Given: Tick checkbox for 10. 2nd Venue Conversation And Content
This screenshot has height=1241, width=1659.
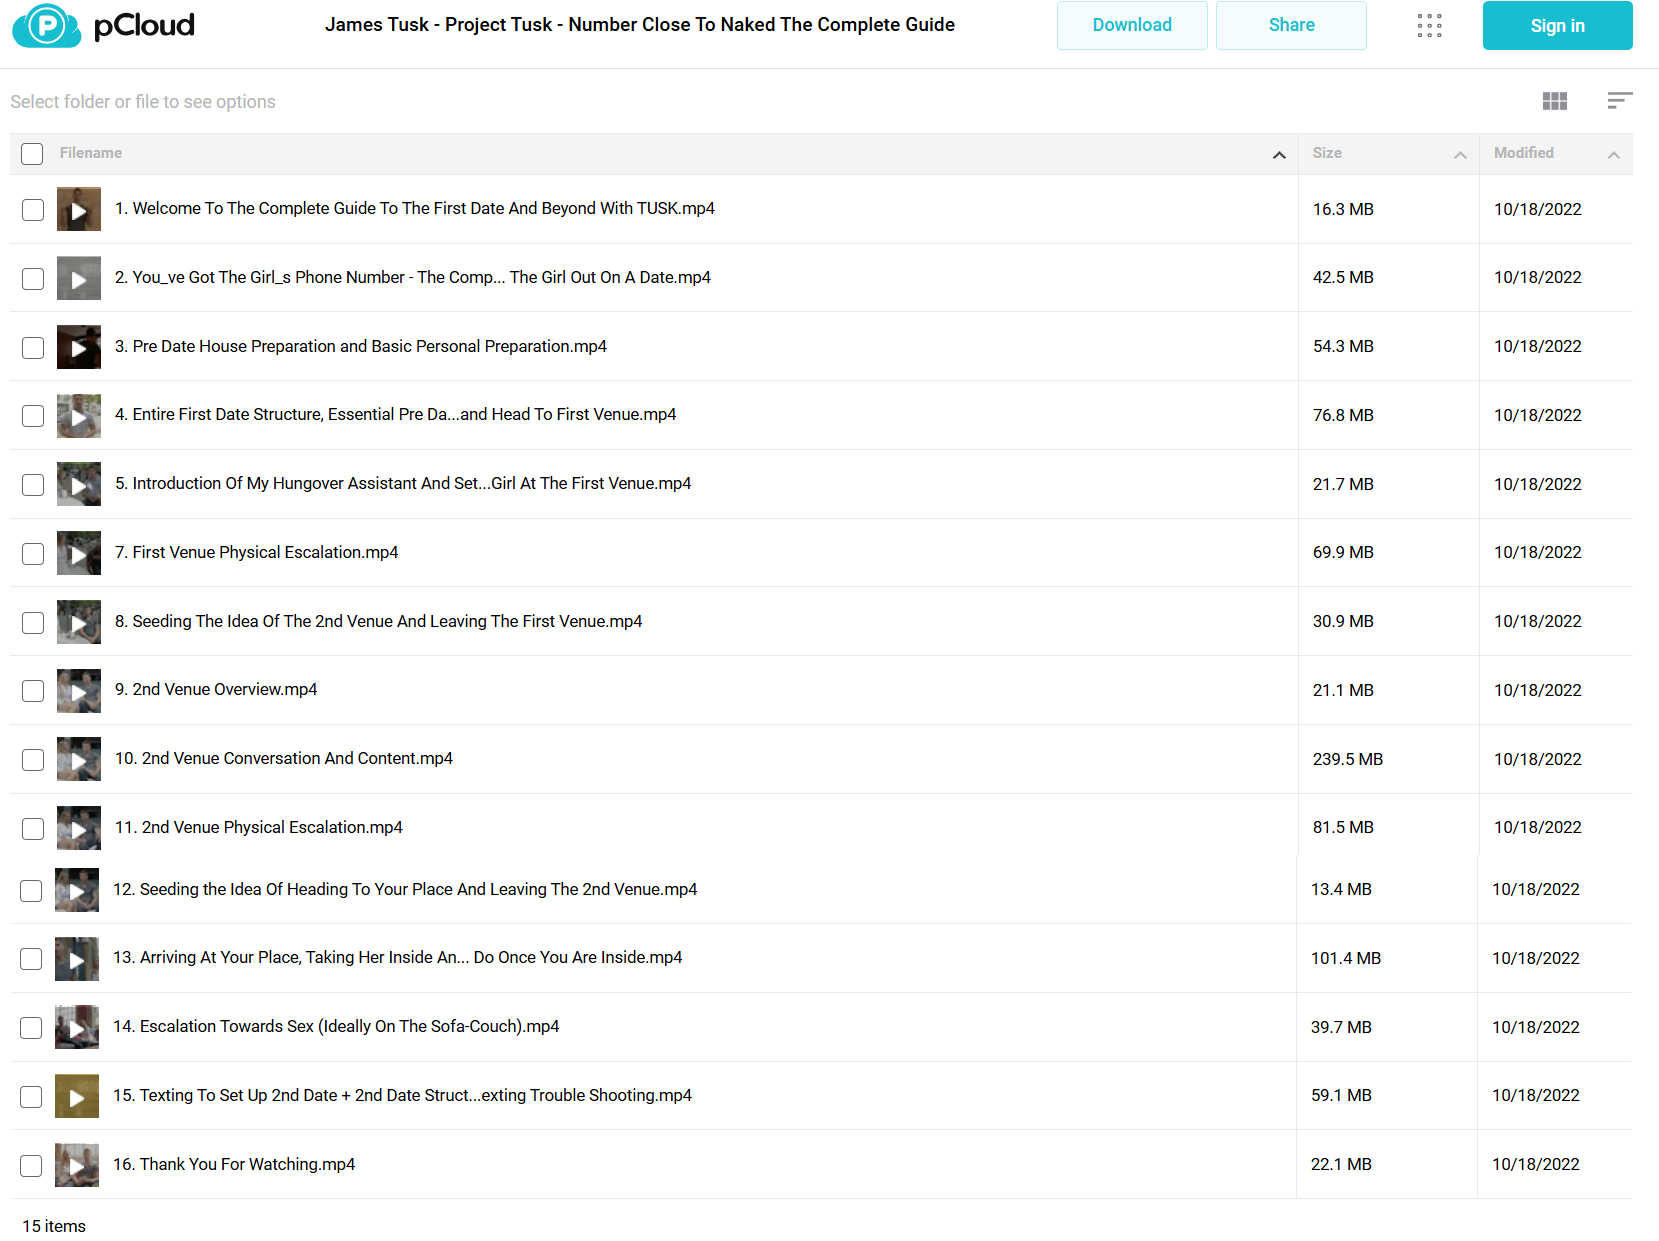Looking at the screenshot, I should (x=33, y=760).
